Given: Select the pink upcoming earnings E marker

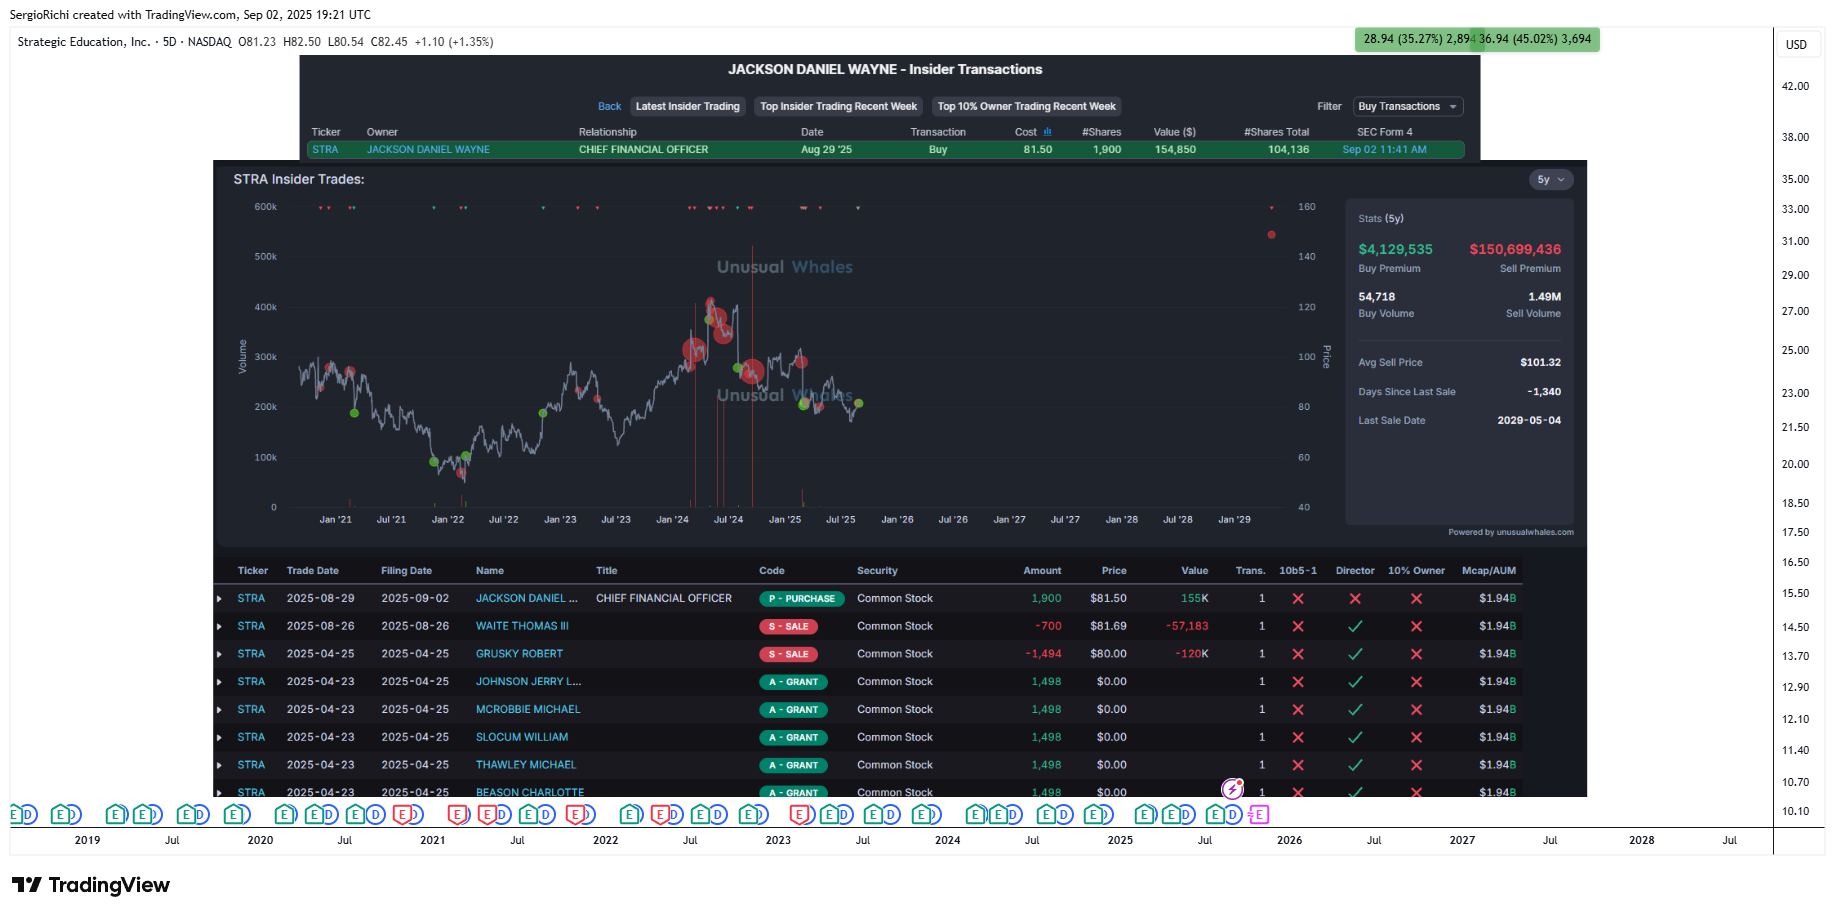Looking at the screenshot, I should (x=1259, y=815).
